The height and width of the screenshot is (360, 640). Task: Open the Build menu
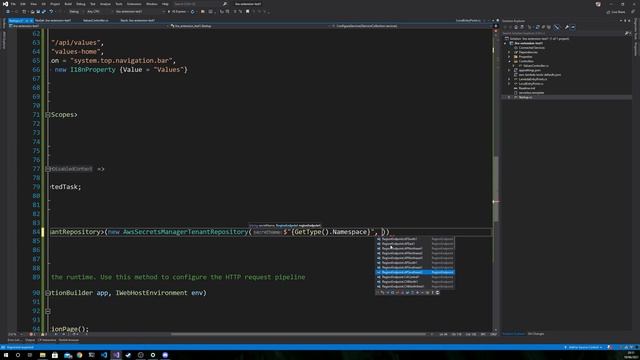click(68, 4)
